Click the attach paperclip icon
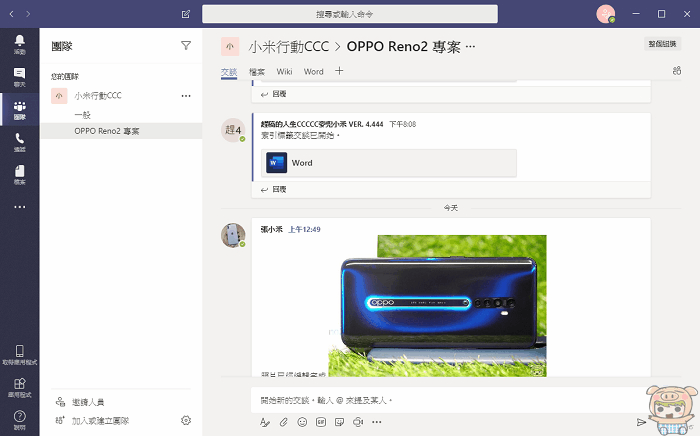The image size is (700, 436). click(x=283, y=422)
